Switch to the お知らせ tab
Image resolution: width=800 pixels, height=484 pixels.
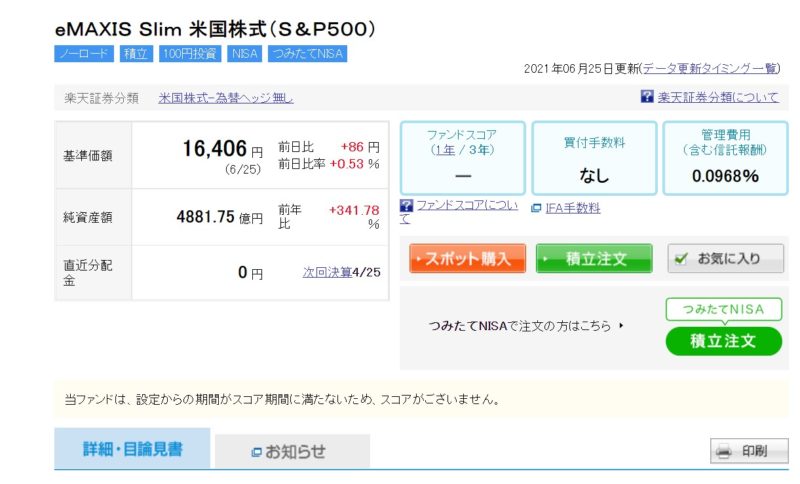point(293,452)
